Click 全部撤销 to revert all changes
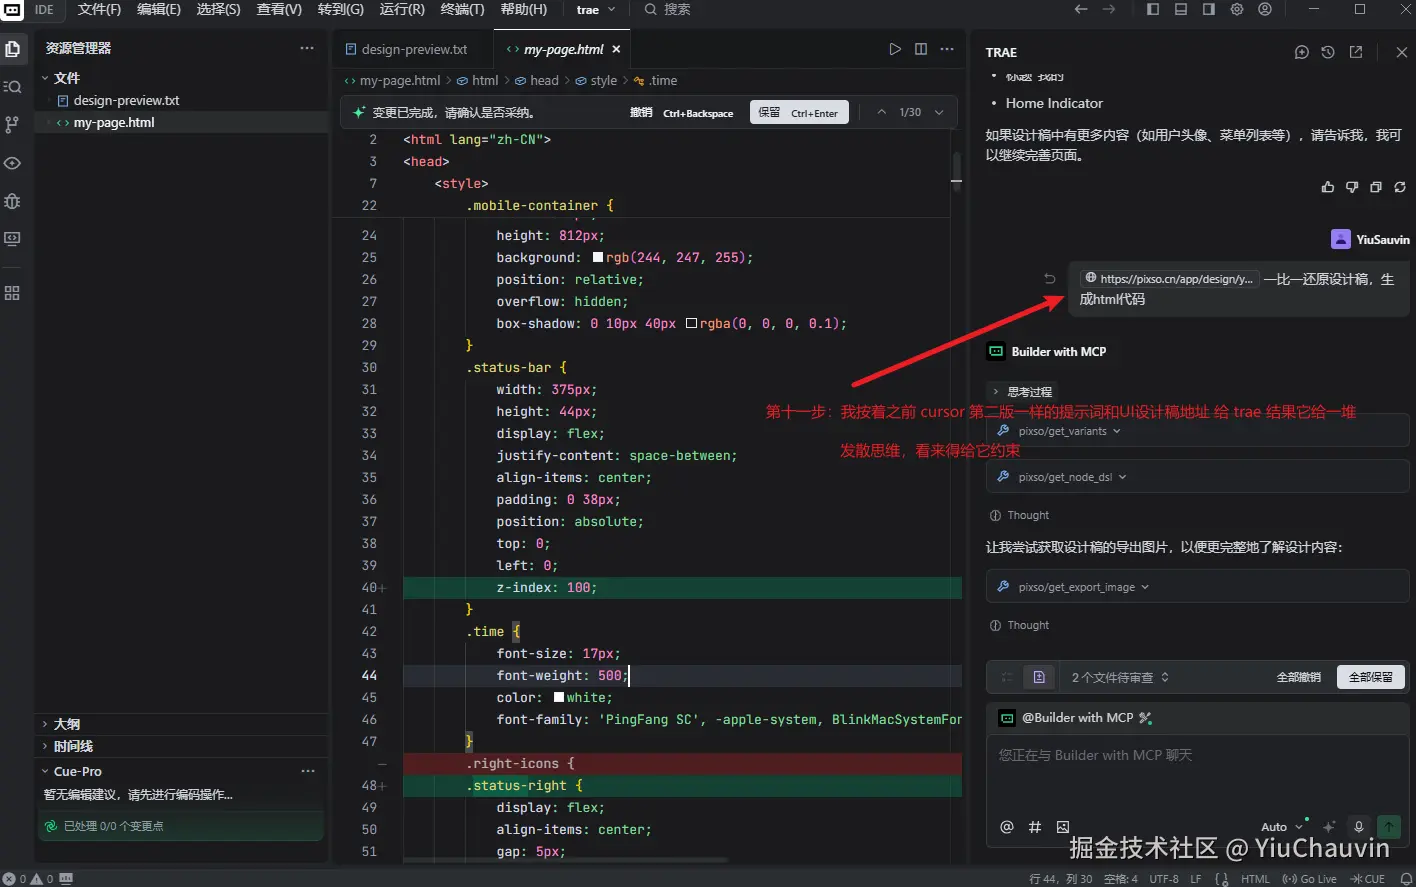This screenshot has width=1416, height=887. click(1298, 677)
